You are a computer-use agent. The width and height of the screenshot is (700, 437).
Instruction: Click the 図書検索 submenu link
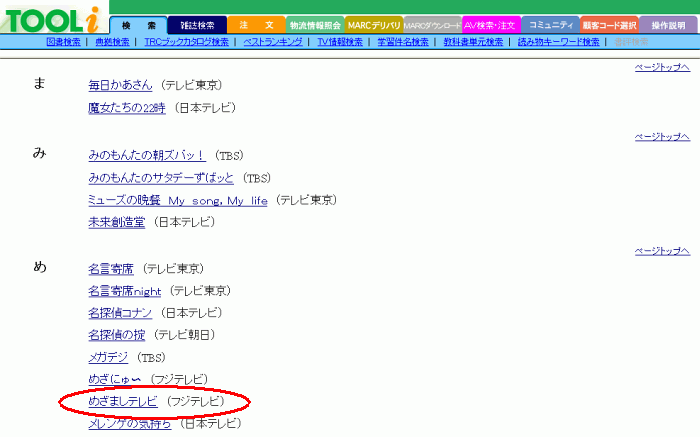[63, 42]
